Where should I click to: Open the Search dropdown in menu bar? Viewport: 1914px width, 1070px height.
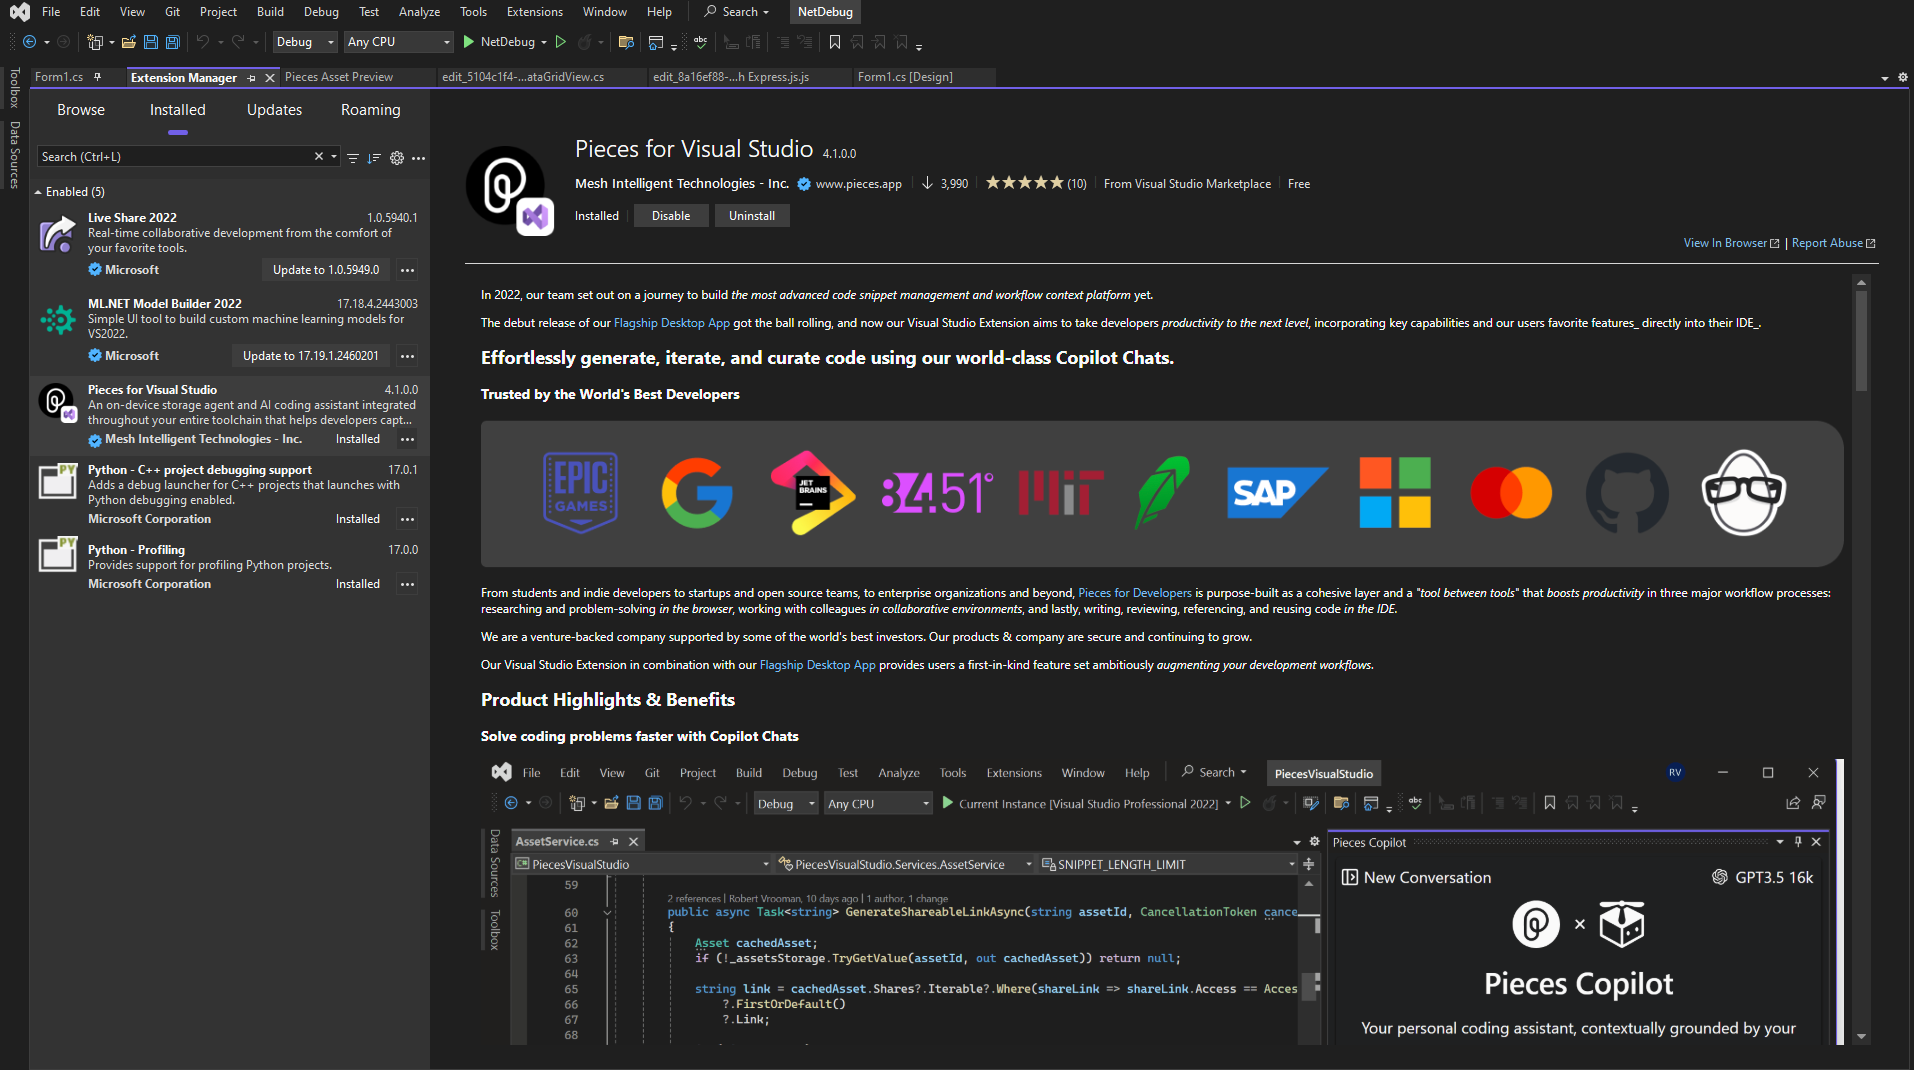(737, 12)
